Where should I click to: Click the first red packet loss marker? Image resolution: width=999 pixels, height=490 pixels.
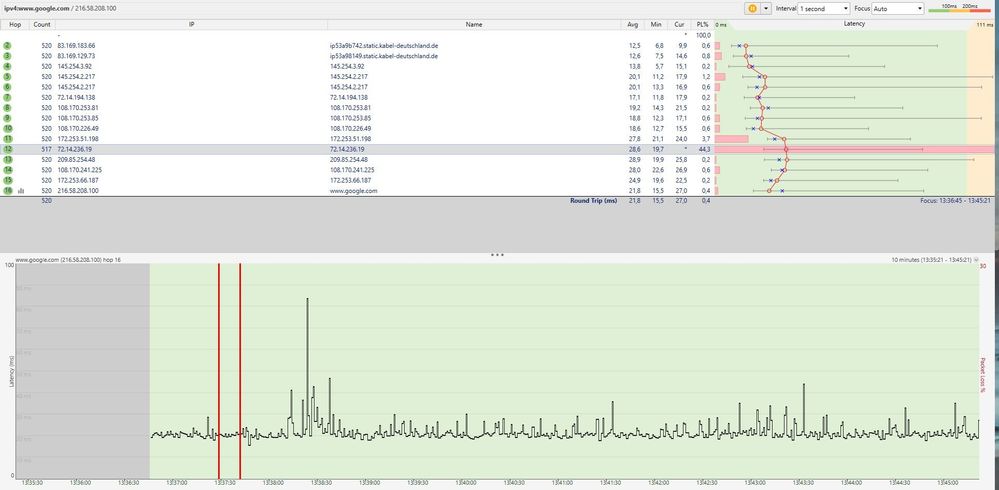219,370
